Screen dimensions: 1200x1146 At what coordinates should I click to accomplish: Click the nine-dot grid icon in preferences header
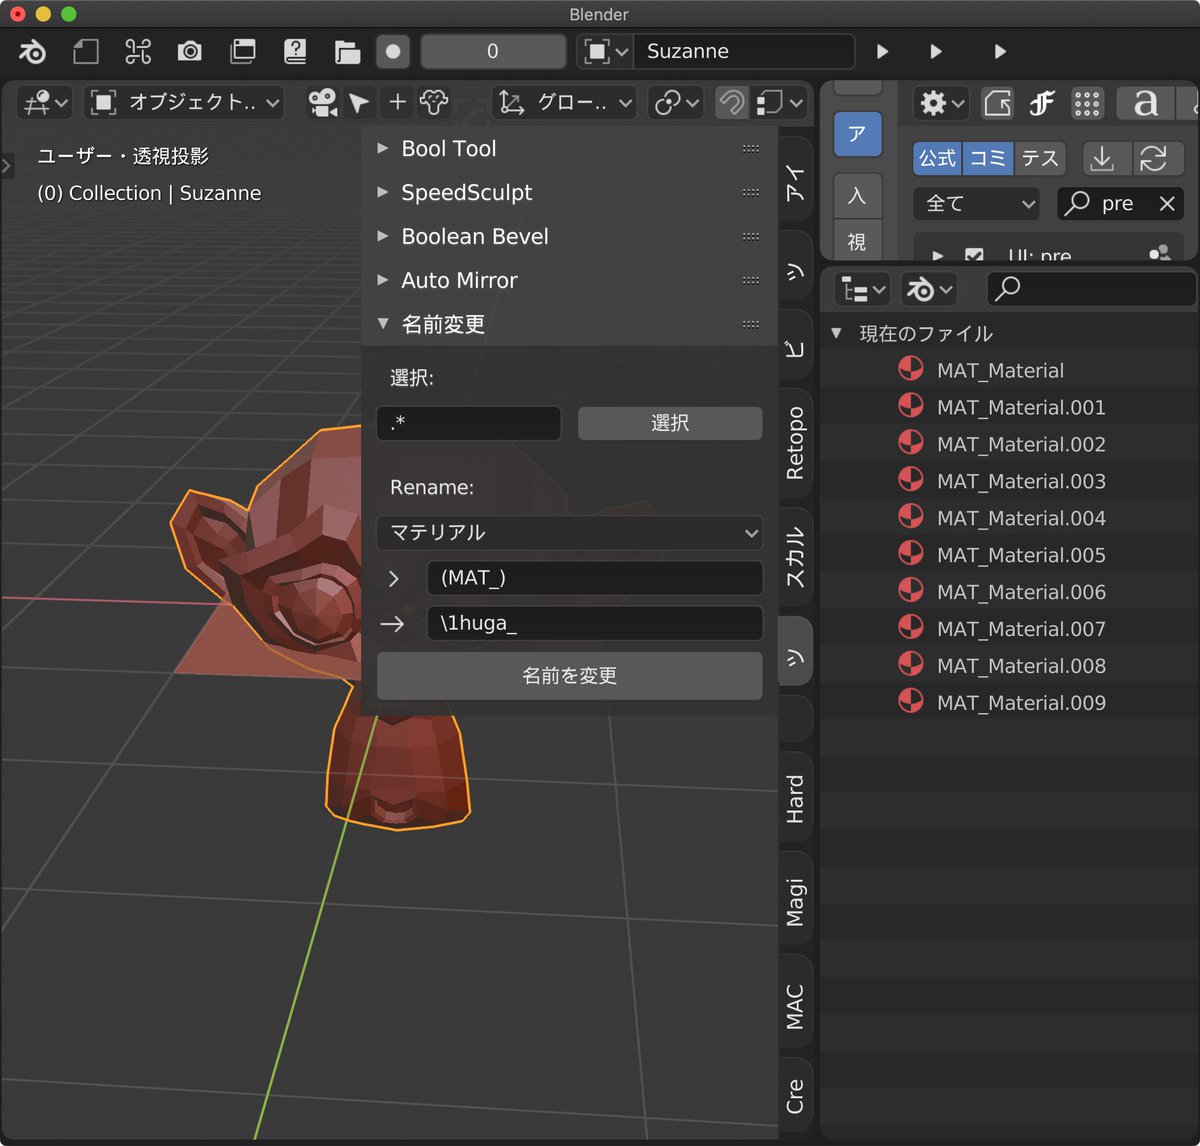click(1087, 103)
